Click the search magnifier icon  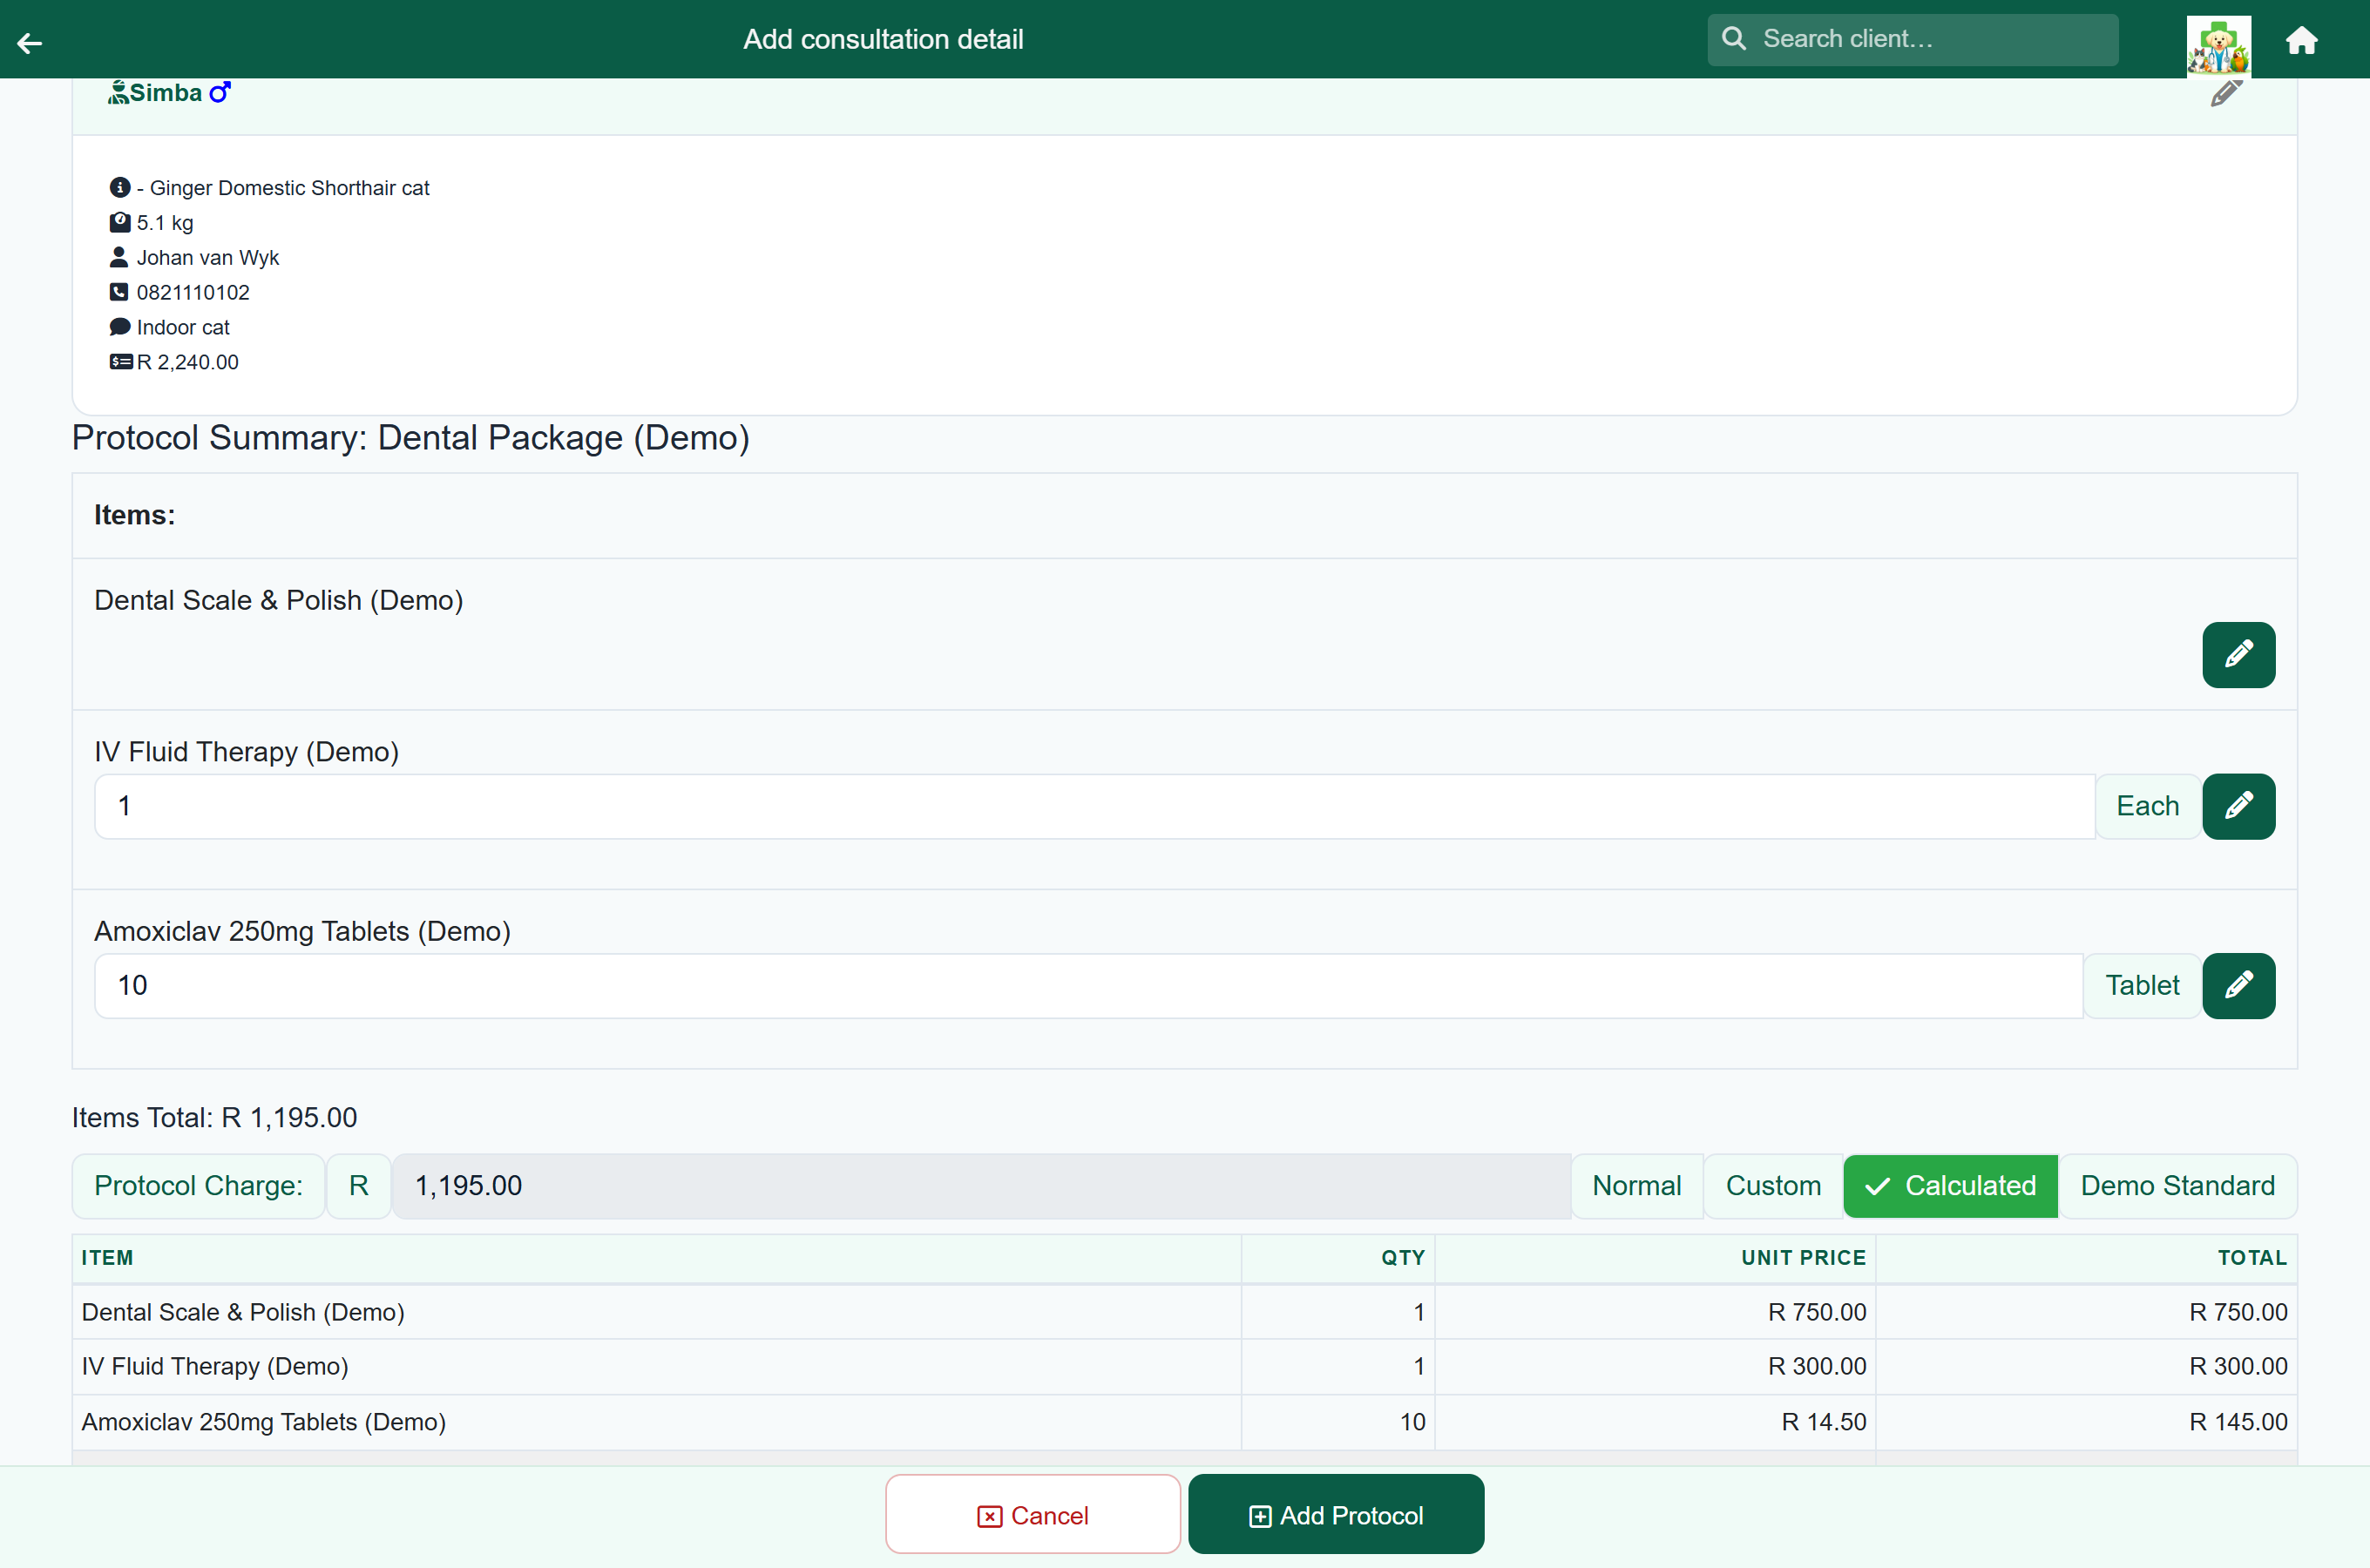click(1734, 39)
